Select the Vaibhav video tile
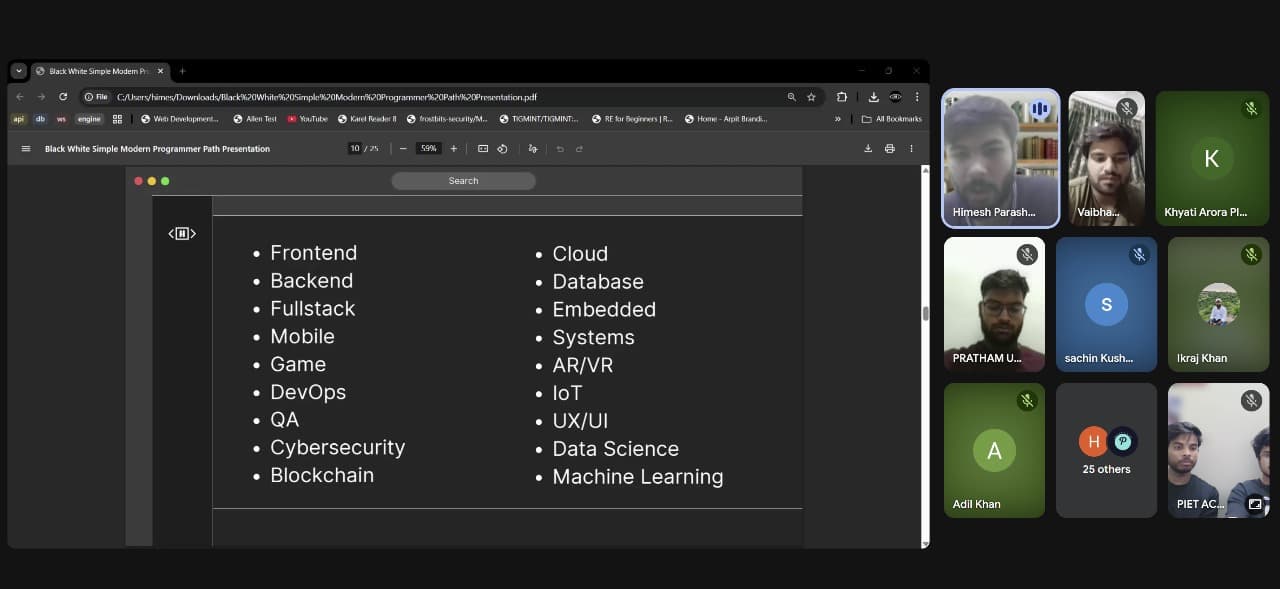The image size is (1280, 589). pos(1106,159)
